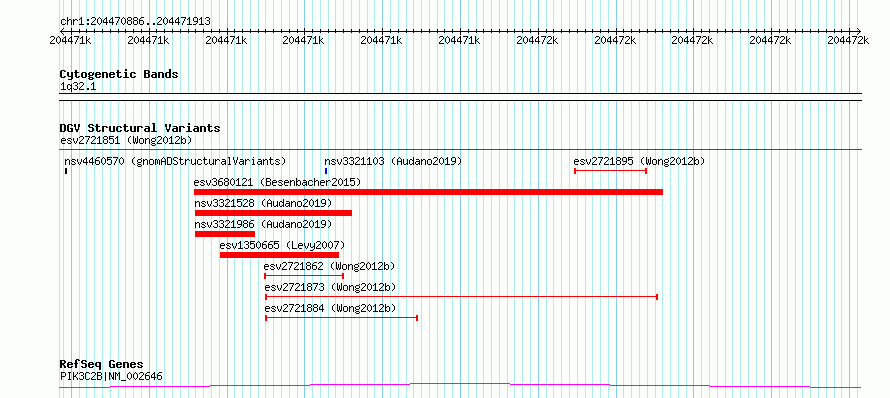Click the esv3680121 Besenbacher2015 variant bar
The width and height of the screenshot is (890, 398).
coord(428,192)
